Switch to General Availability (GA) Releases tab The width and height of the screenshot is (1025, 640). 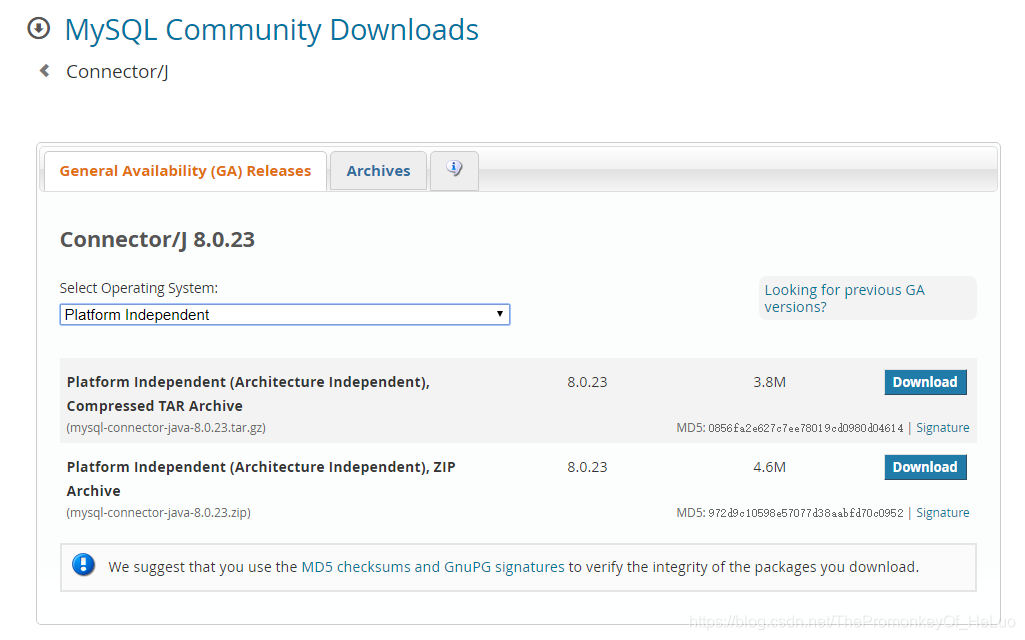click(x=185, y=171)
